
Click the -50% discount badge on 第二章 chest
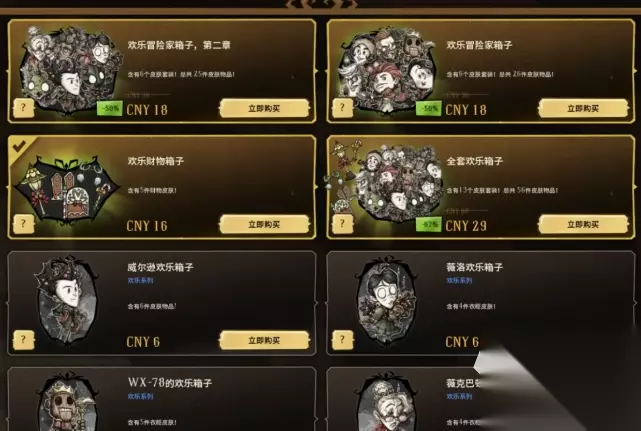click(110, 109)
